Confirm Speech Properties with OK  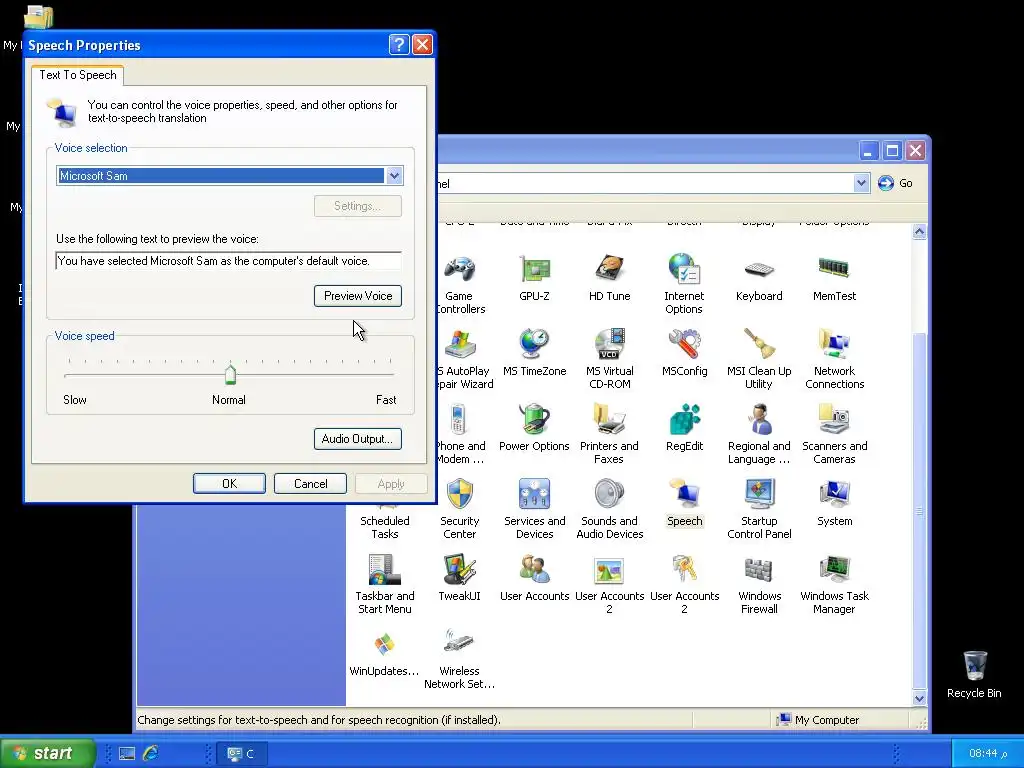tap(229, 484)
